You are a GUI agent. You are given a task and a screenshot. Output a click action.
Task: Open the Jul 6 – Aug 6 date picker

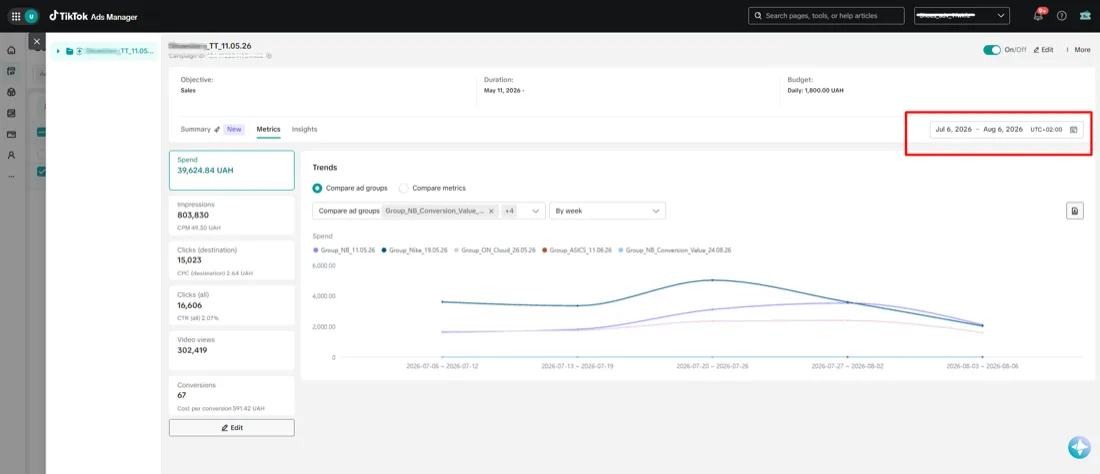[1007, 130]
